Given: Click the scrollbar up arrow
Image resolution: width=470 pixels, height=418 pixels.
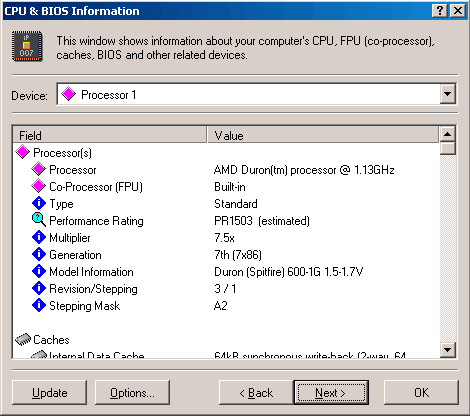Looking at the screenshot, I should [x=448, y=134].
